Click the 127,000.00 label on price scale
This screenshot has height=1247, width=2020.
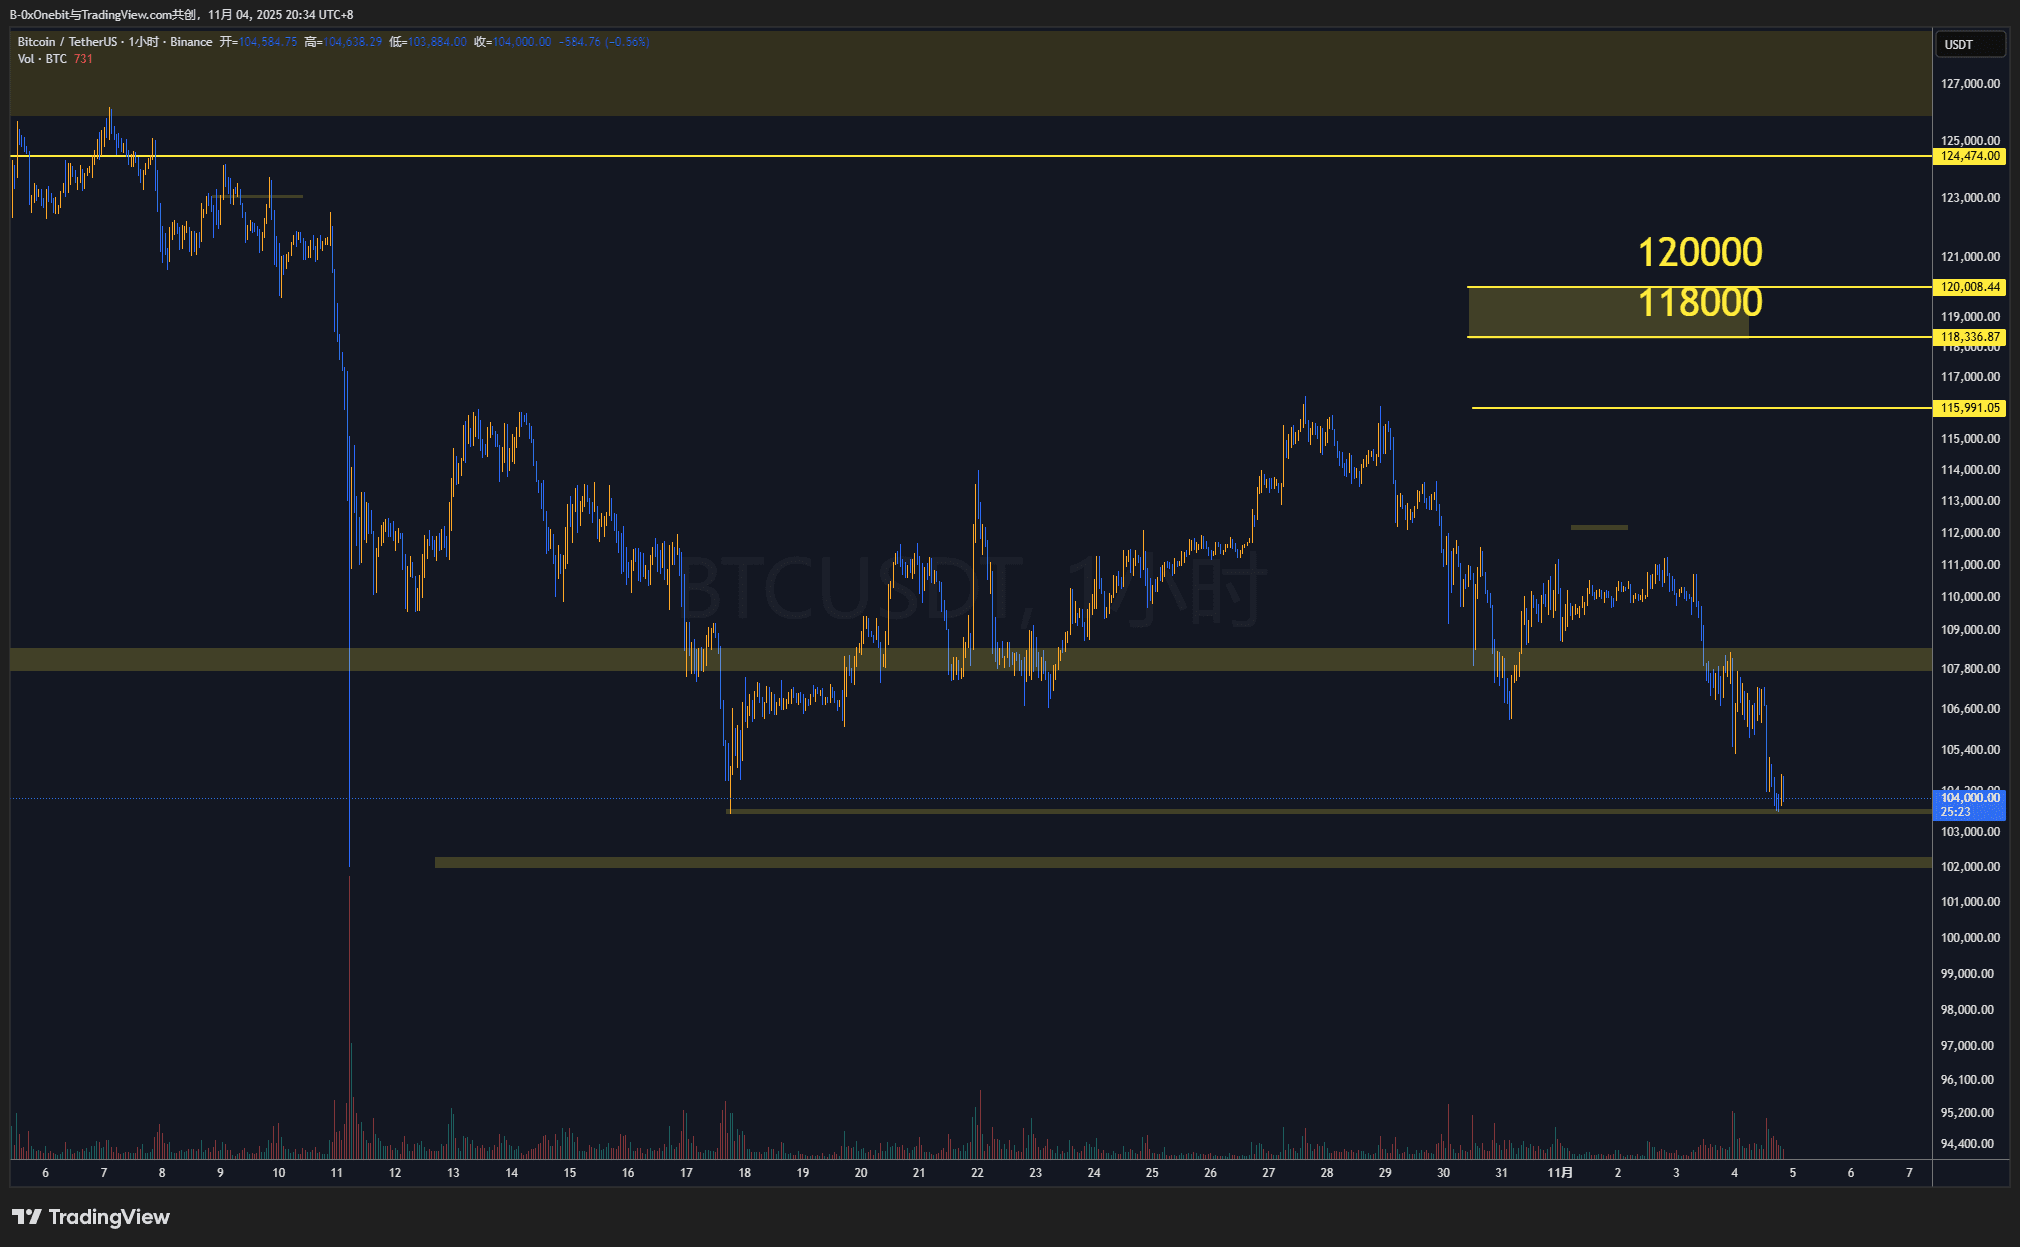click(1969, 84)
